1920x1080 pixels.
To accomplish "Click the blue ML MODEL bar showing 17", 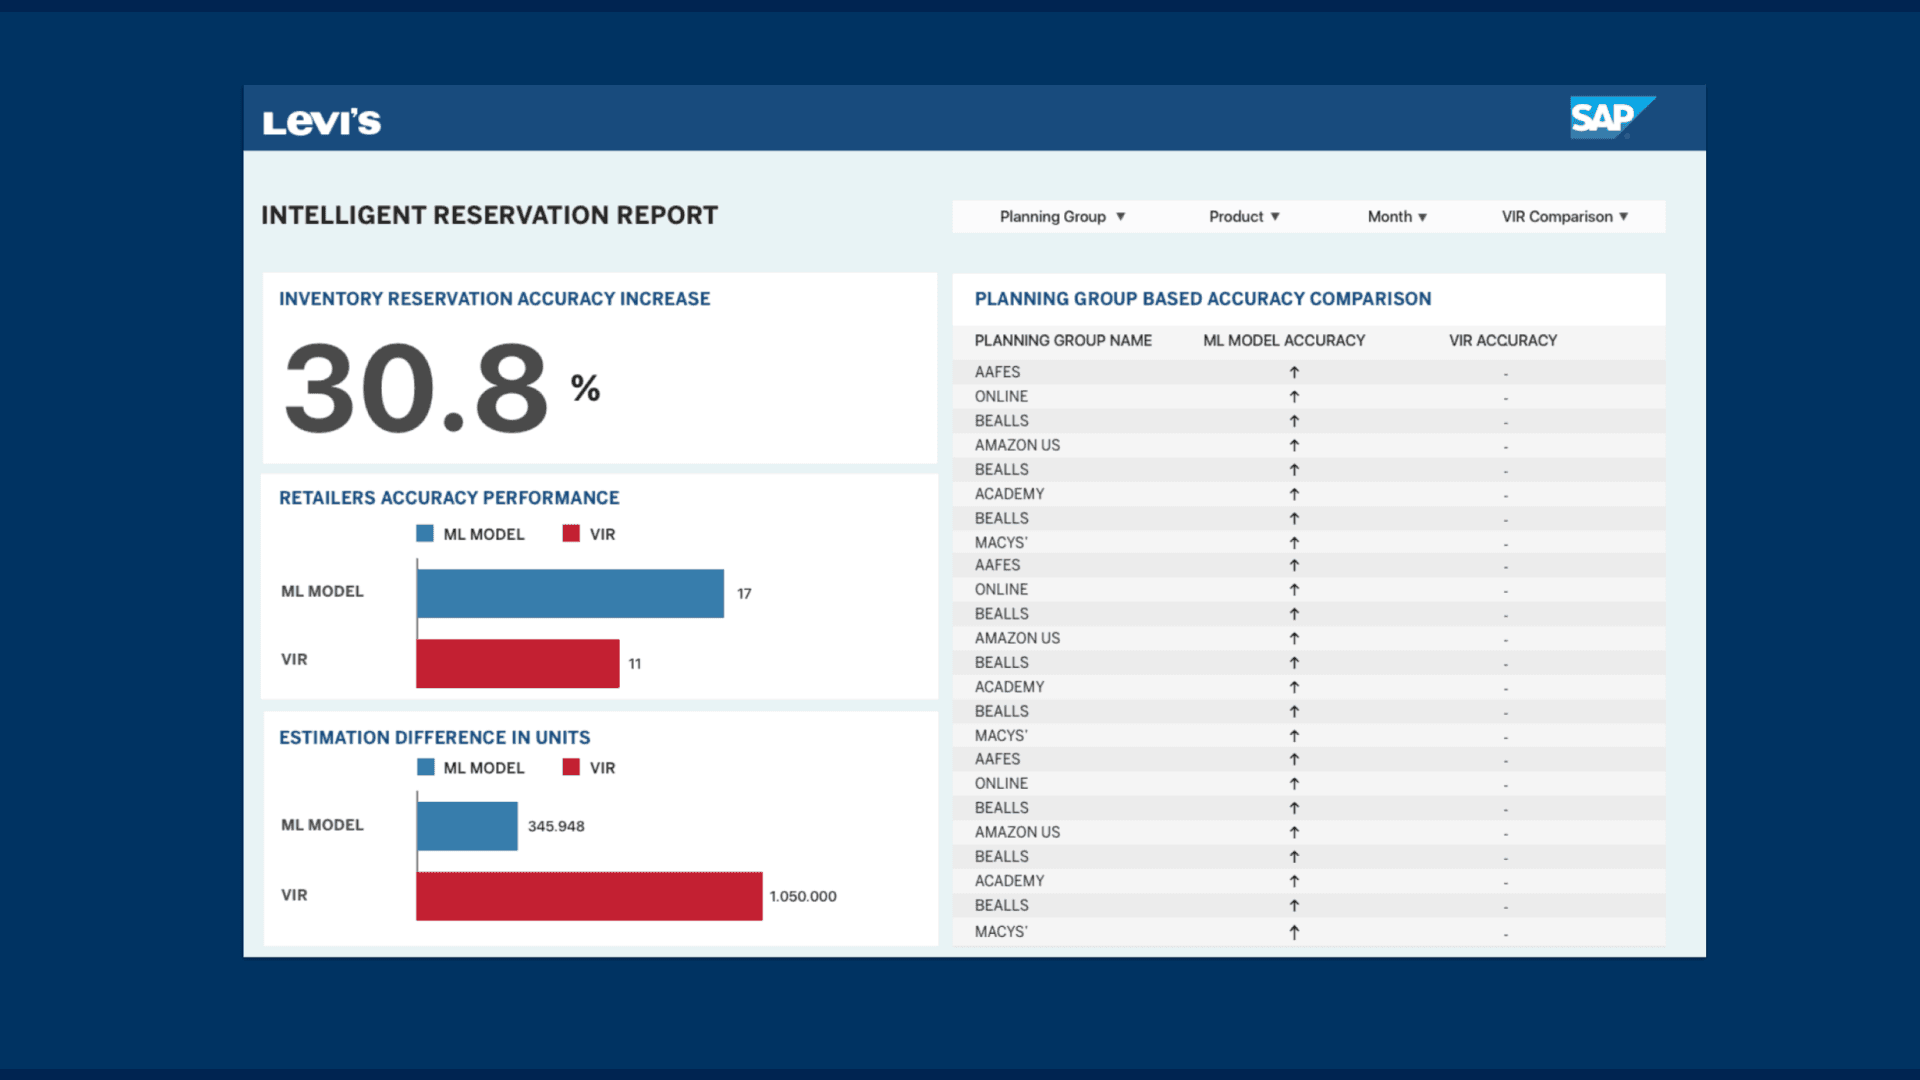I will tap(570, 594).
